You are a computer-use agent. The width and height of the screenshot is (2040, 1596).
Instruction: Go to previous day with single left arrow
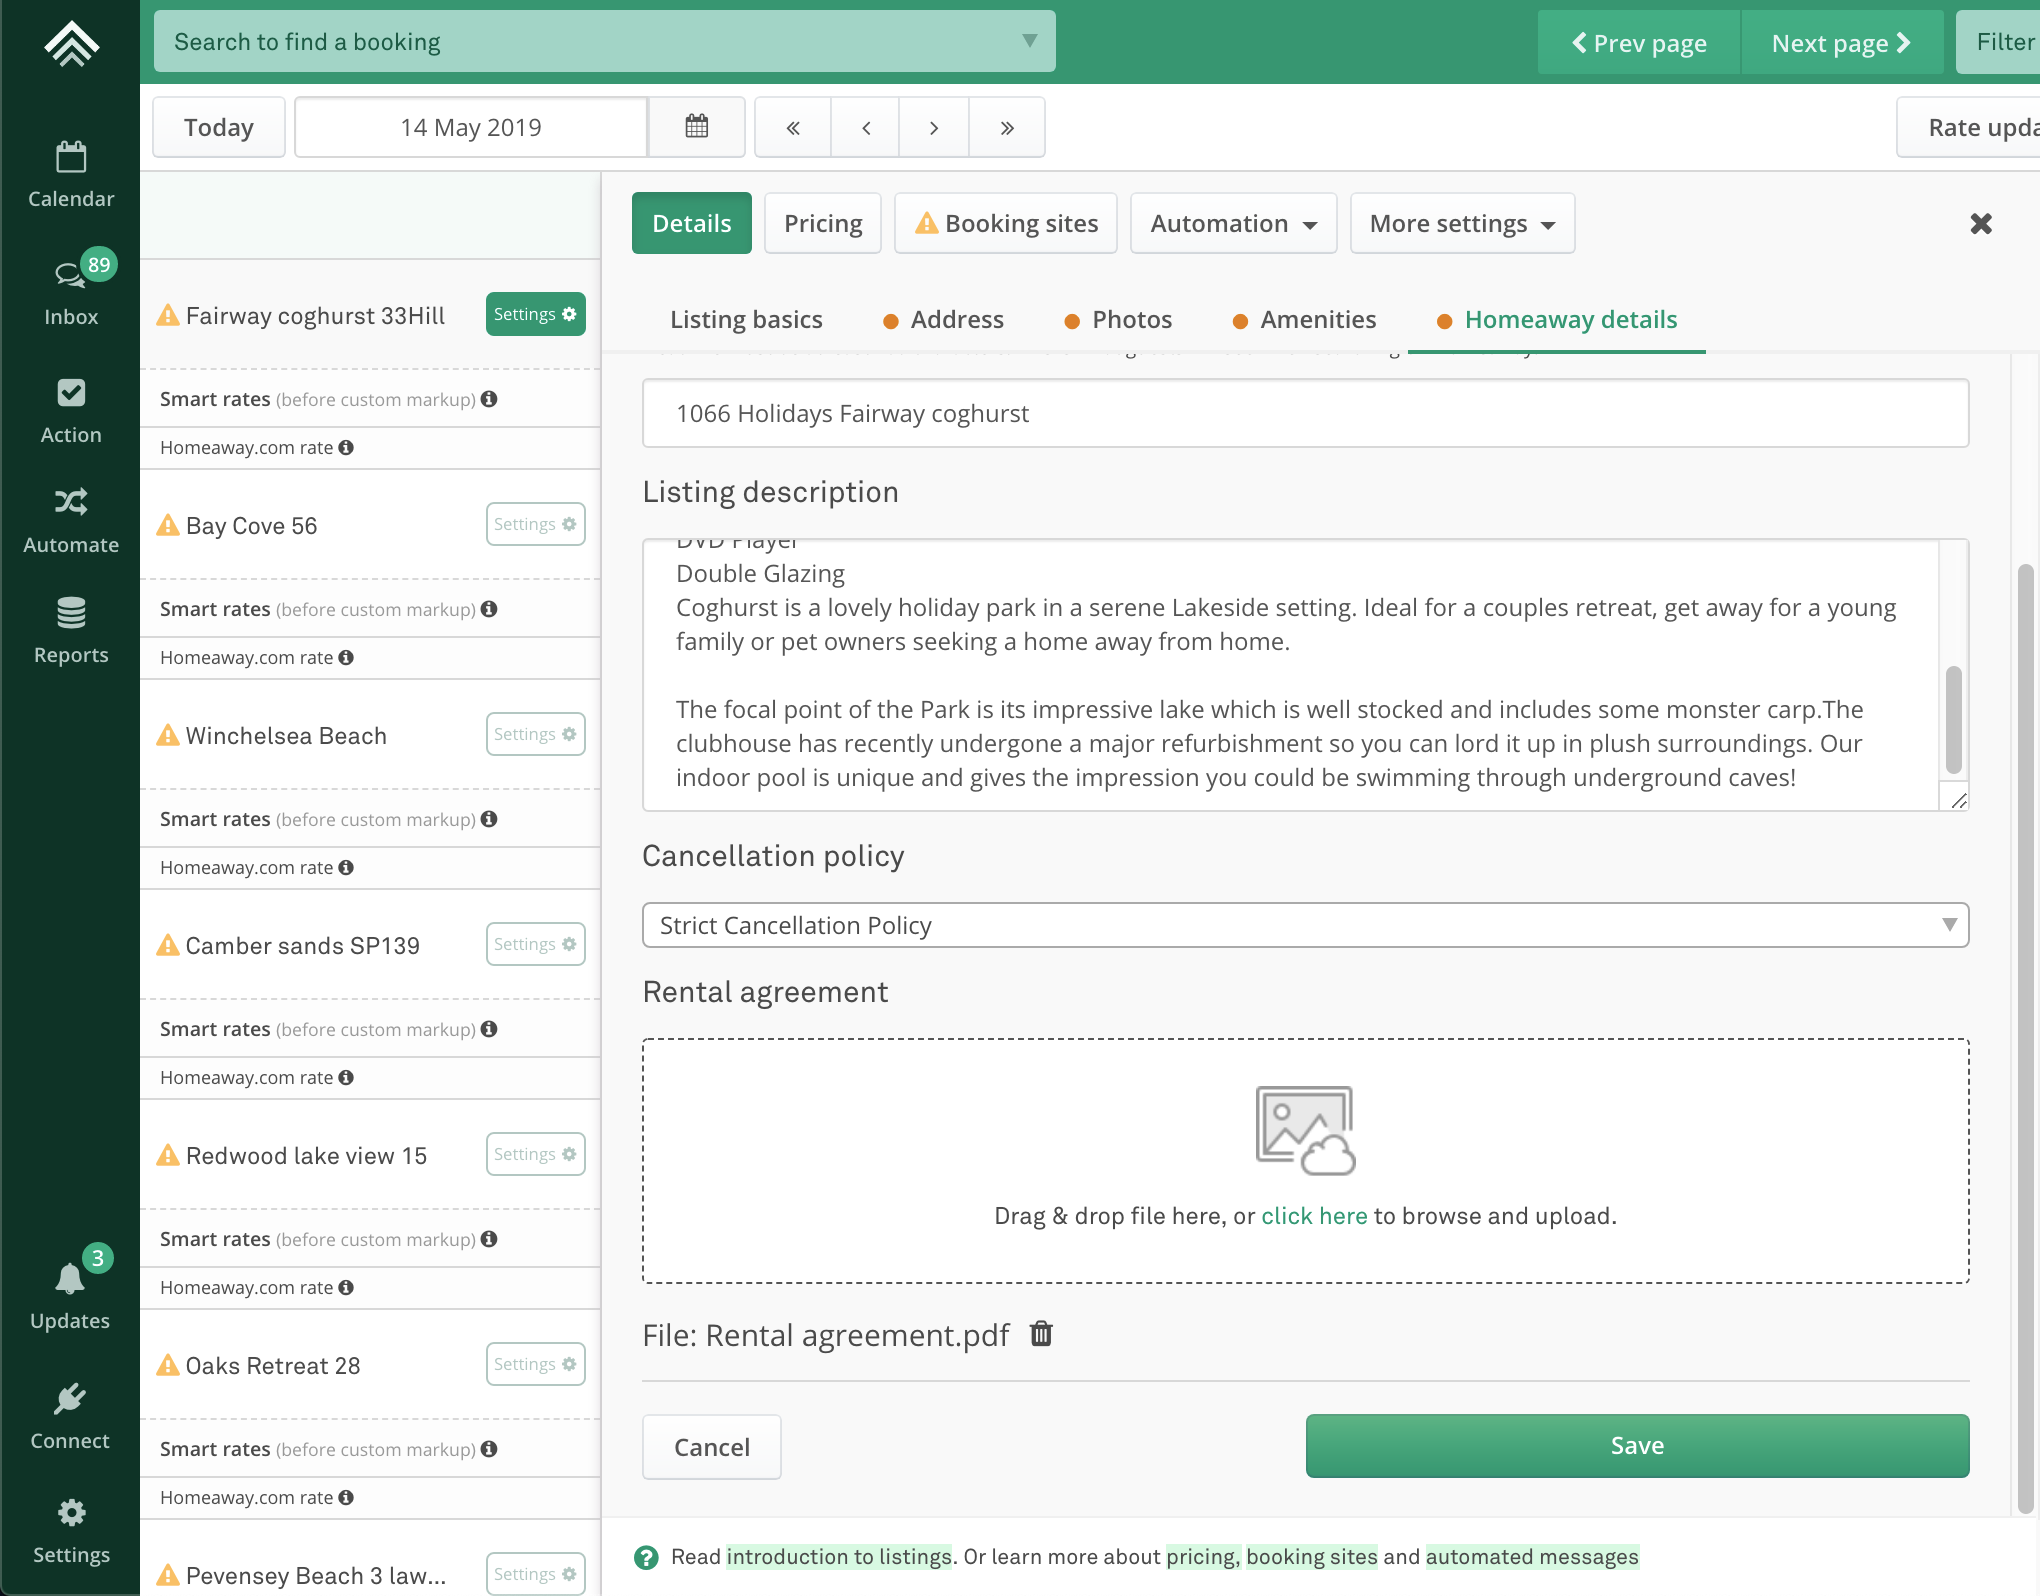tap(866, 127)
